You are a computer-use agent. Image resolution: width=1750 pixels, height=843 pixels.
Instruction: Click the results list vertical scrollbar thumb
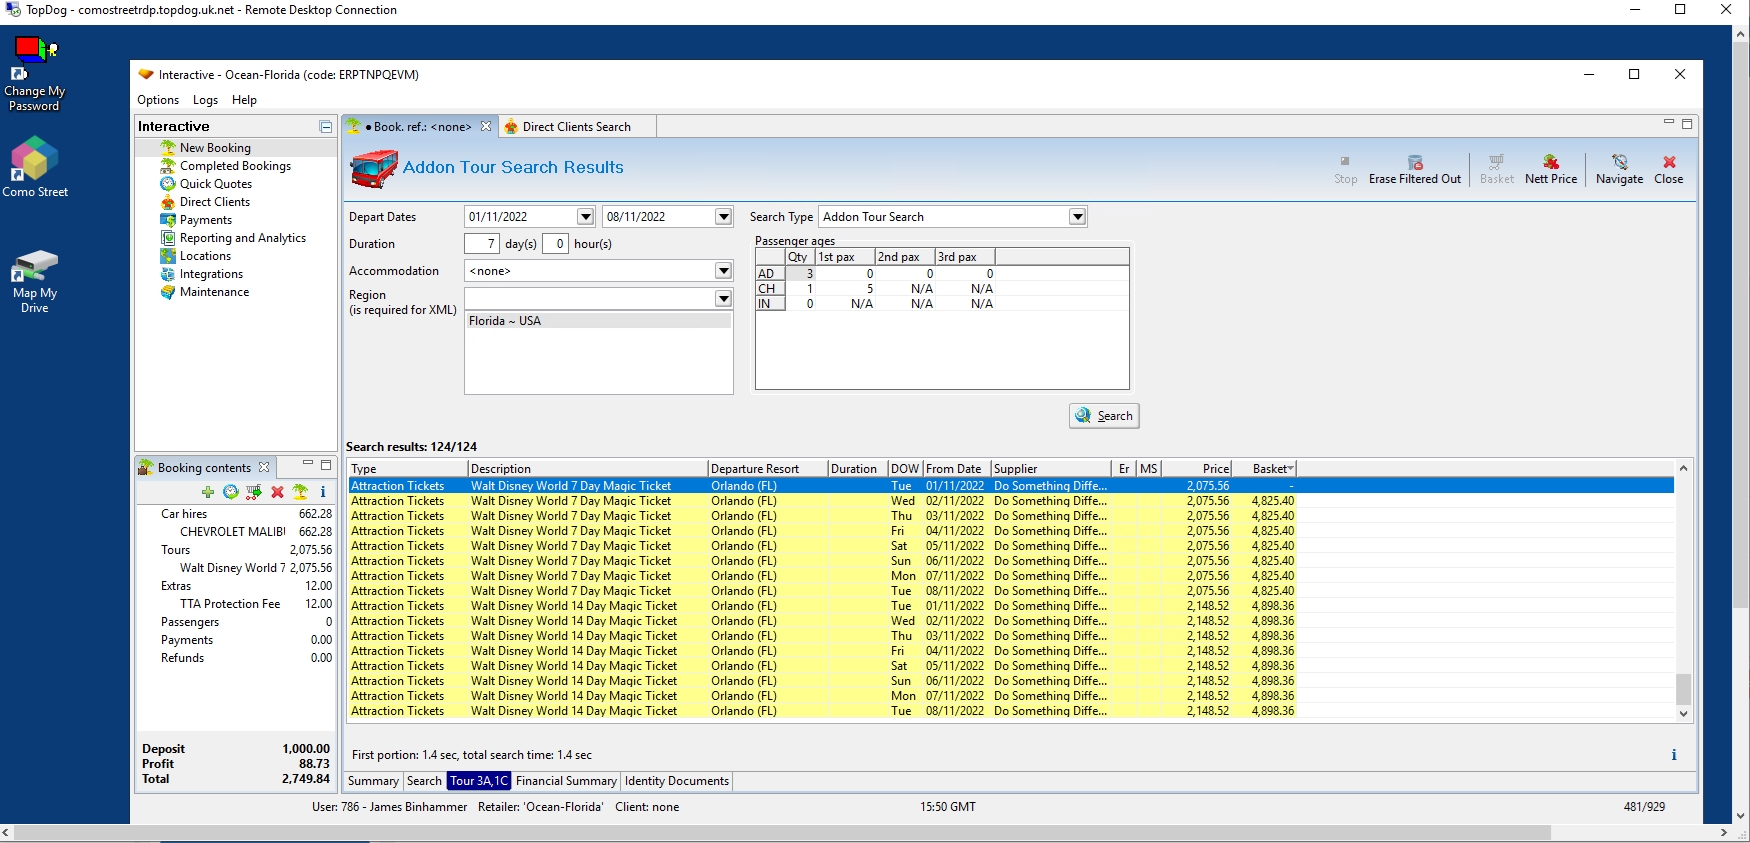coord(1683,688)
